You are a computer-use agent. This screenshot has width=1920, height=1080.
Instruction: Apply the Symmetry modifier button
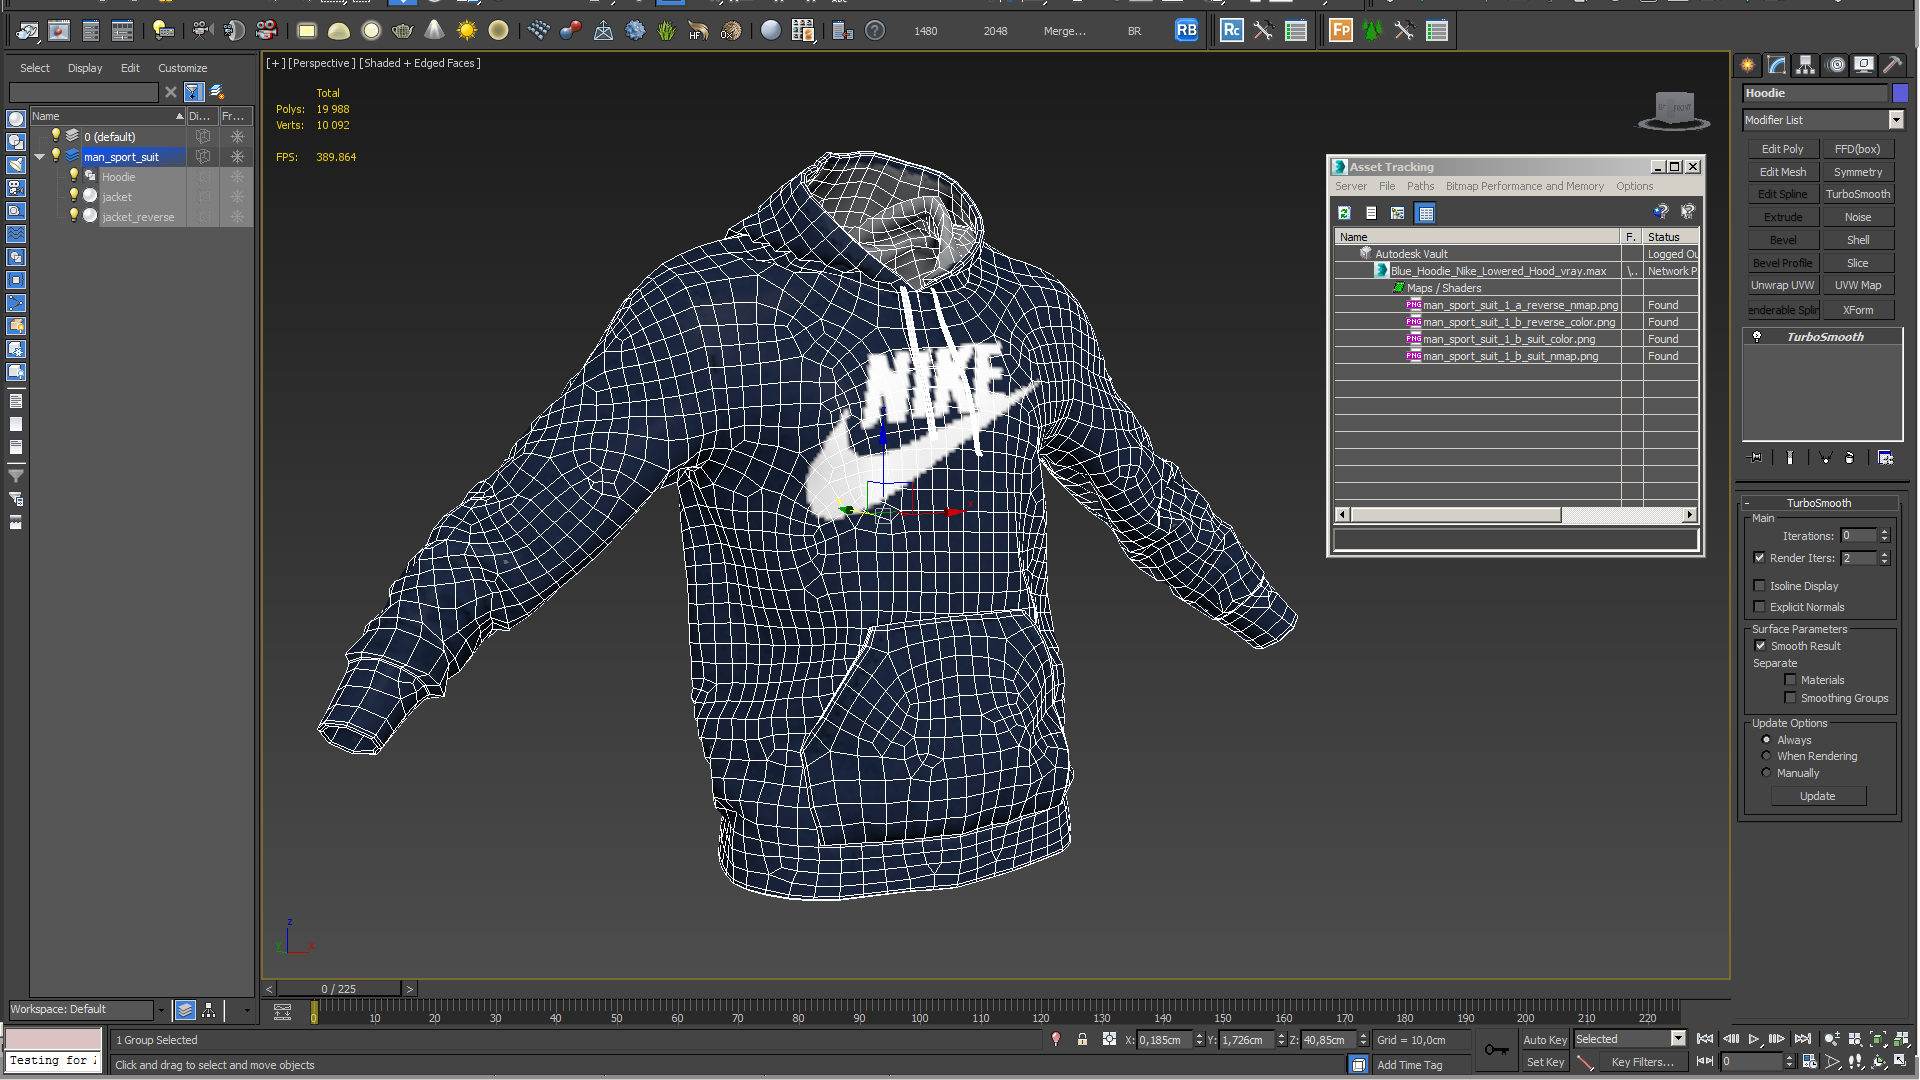(x=1857, y=172)
